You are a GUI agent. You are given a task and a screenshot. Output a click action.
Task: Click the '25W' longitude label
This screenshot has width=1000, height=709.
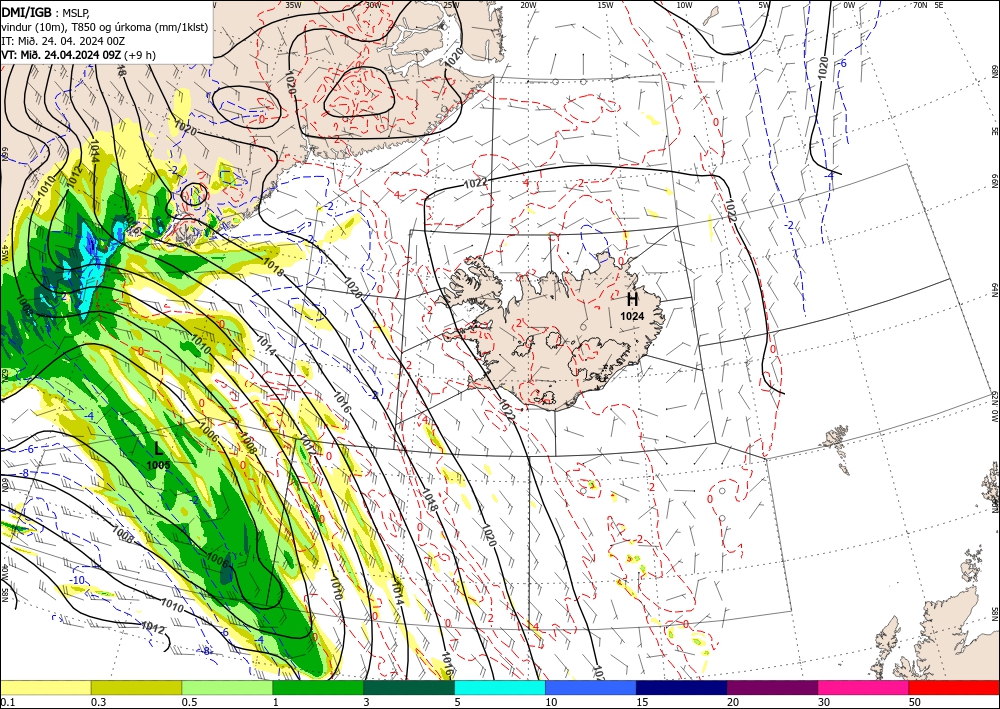click(451, 5)
